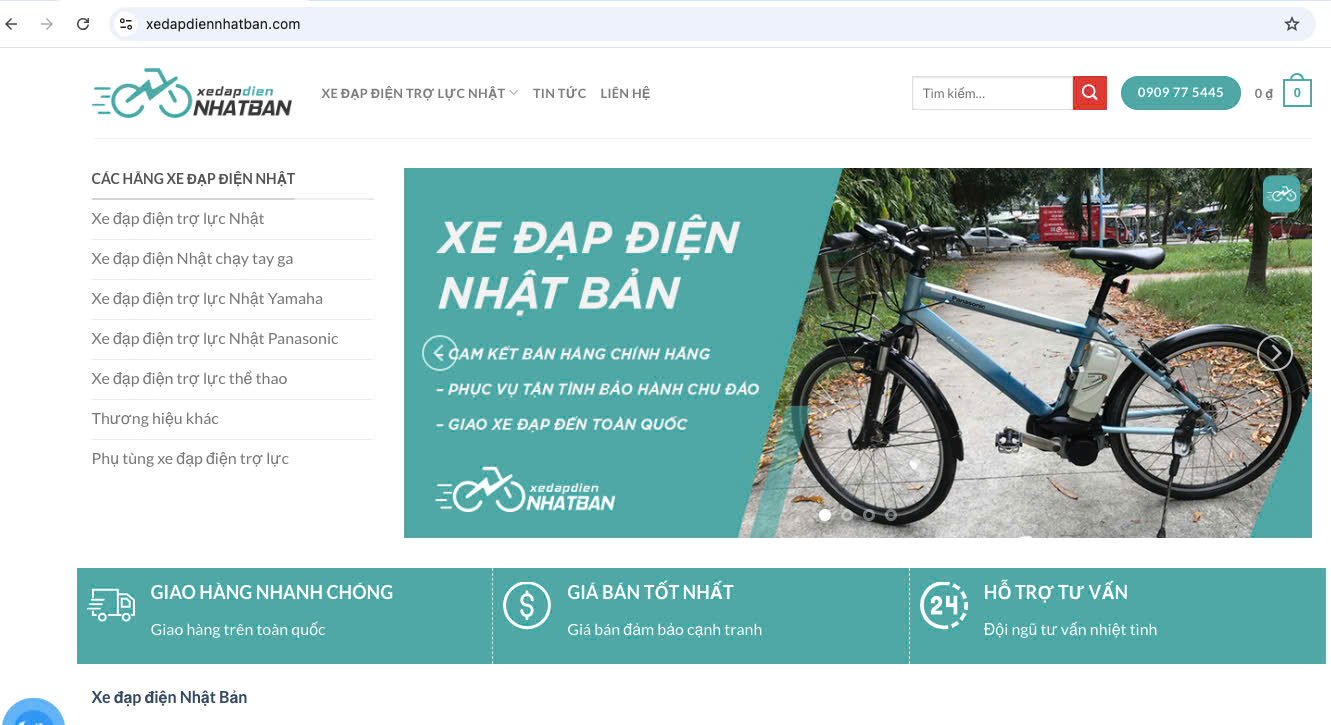The height and width of the screenshot is (725, 1331).
Task: Open the LIÊN HỆ menu item
Action: [x=625, y=93]
